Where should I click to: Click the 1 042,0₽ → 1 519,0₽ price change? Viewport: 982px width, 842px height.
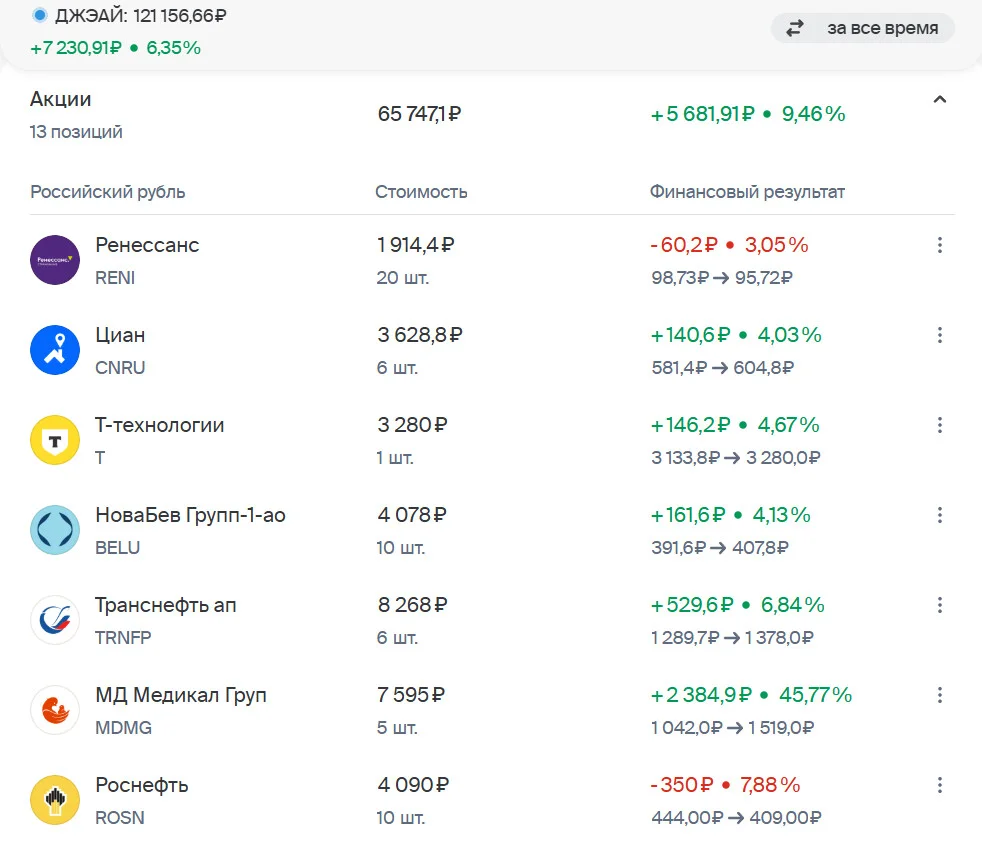point(733,727)
